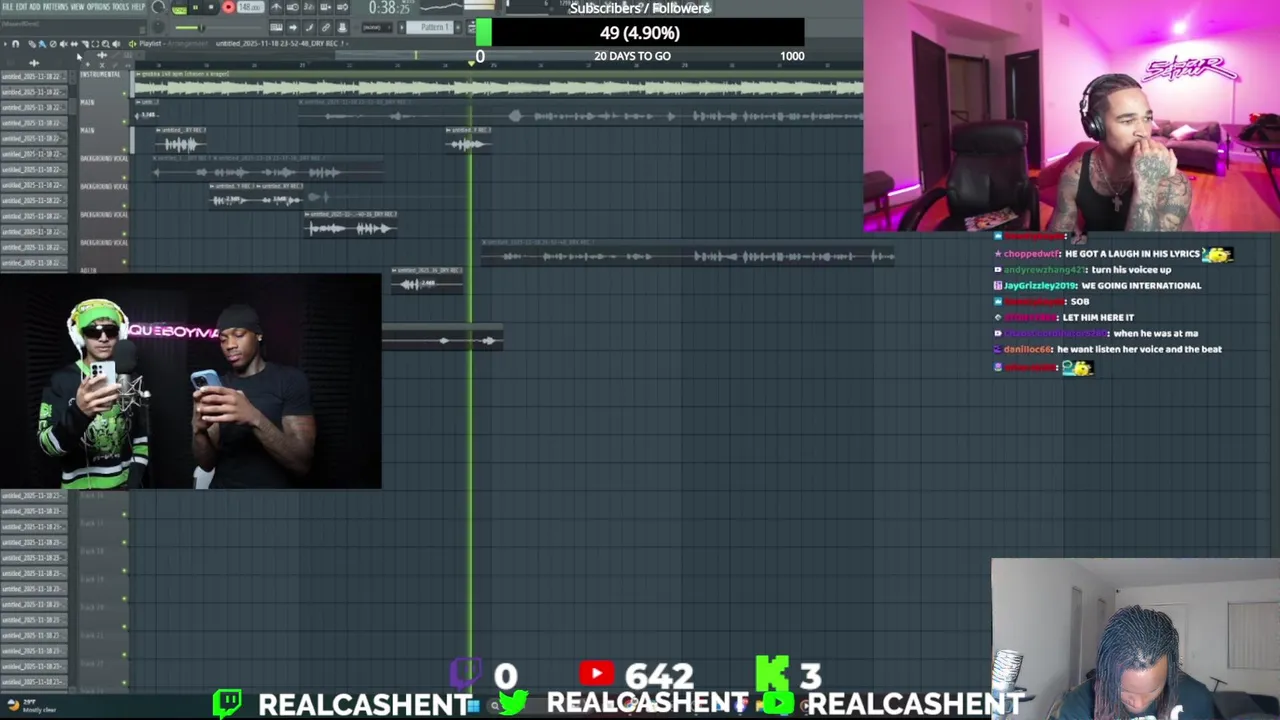Open the 23-52-48_DRY REC clip selector

click(280, 44)
